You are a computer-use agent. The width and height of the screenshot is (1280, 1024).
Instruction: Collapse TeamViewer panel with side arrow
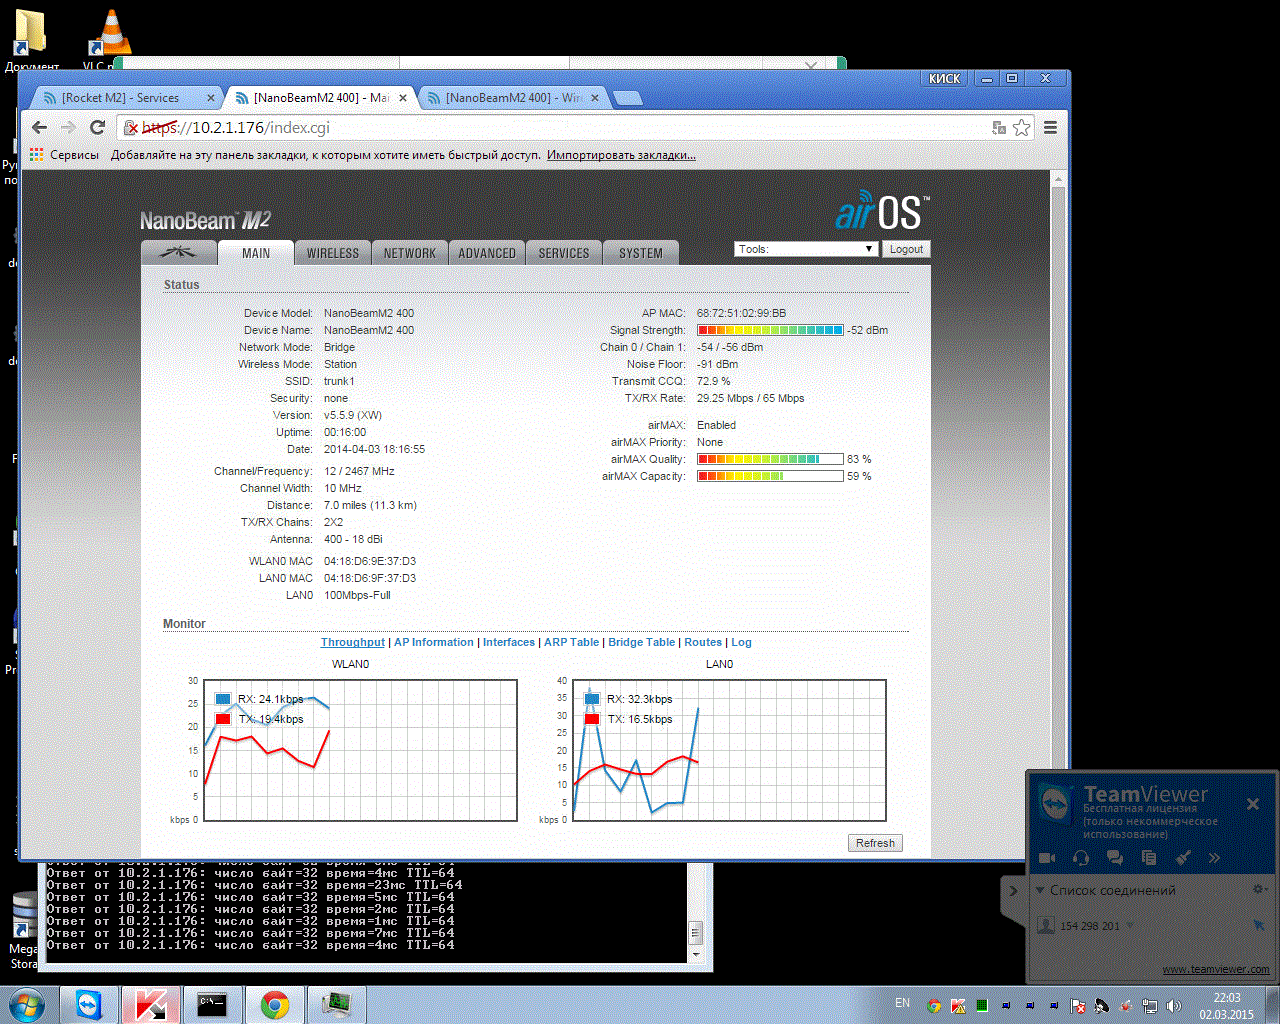pos(1013,891)
